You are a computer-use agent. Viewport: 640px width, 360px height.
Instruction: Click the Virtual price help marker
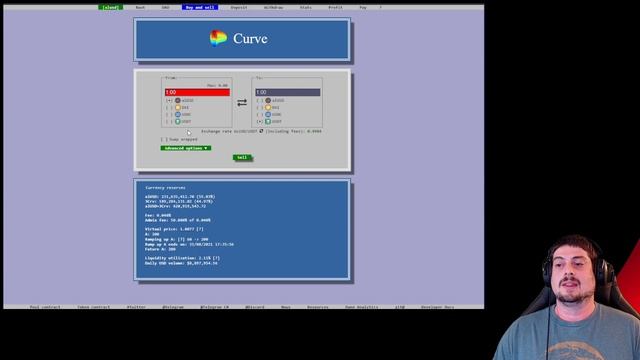pos(200,229)
